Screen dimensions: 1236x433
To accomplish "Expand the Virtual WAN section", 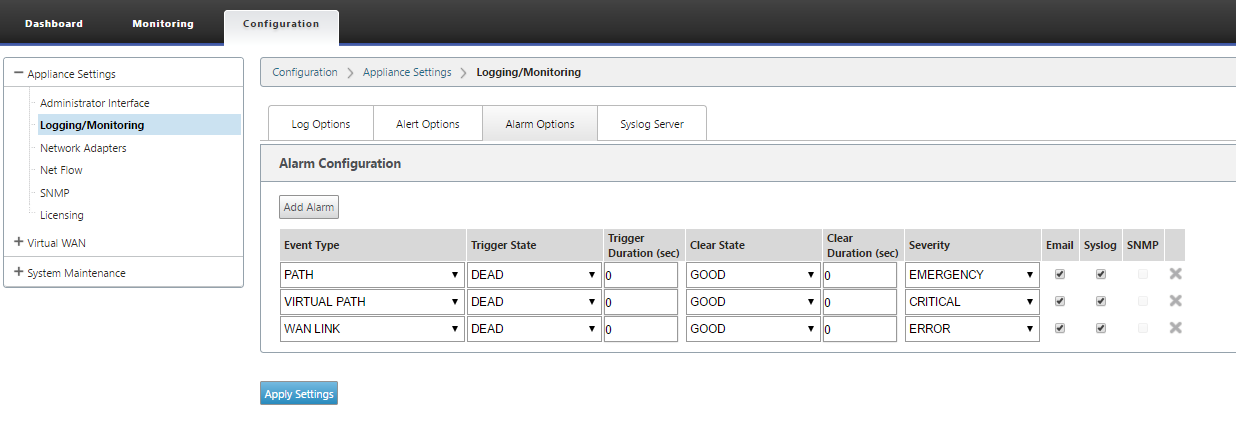I will [x=18, y=242].
